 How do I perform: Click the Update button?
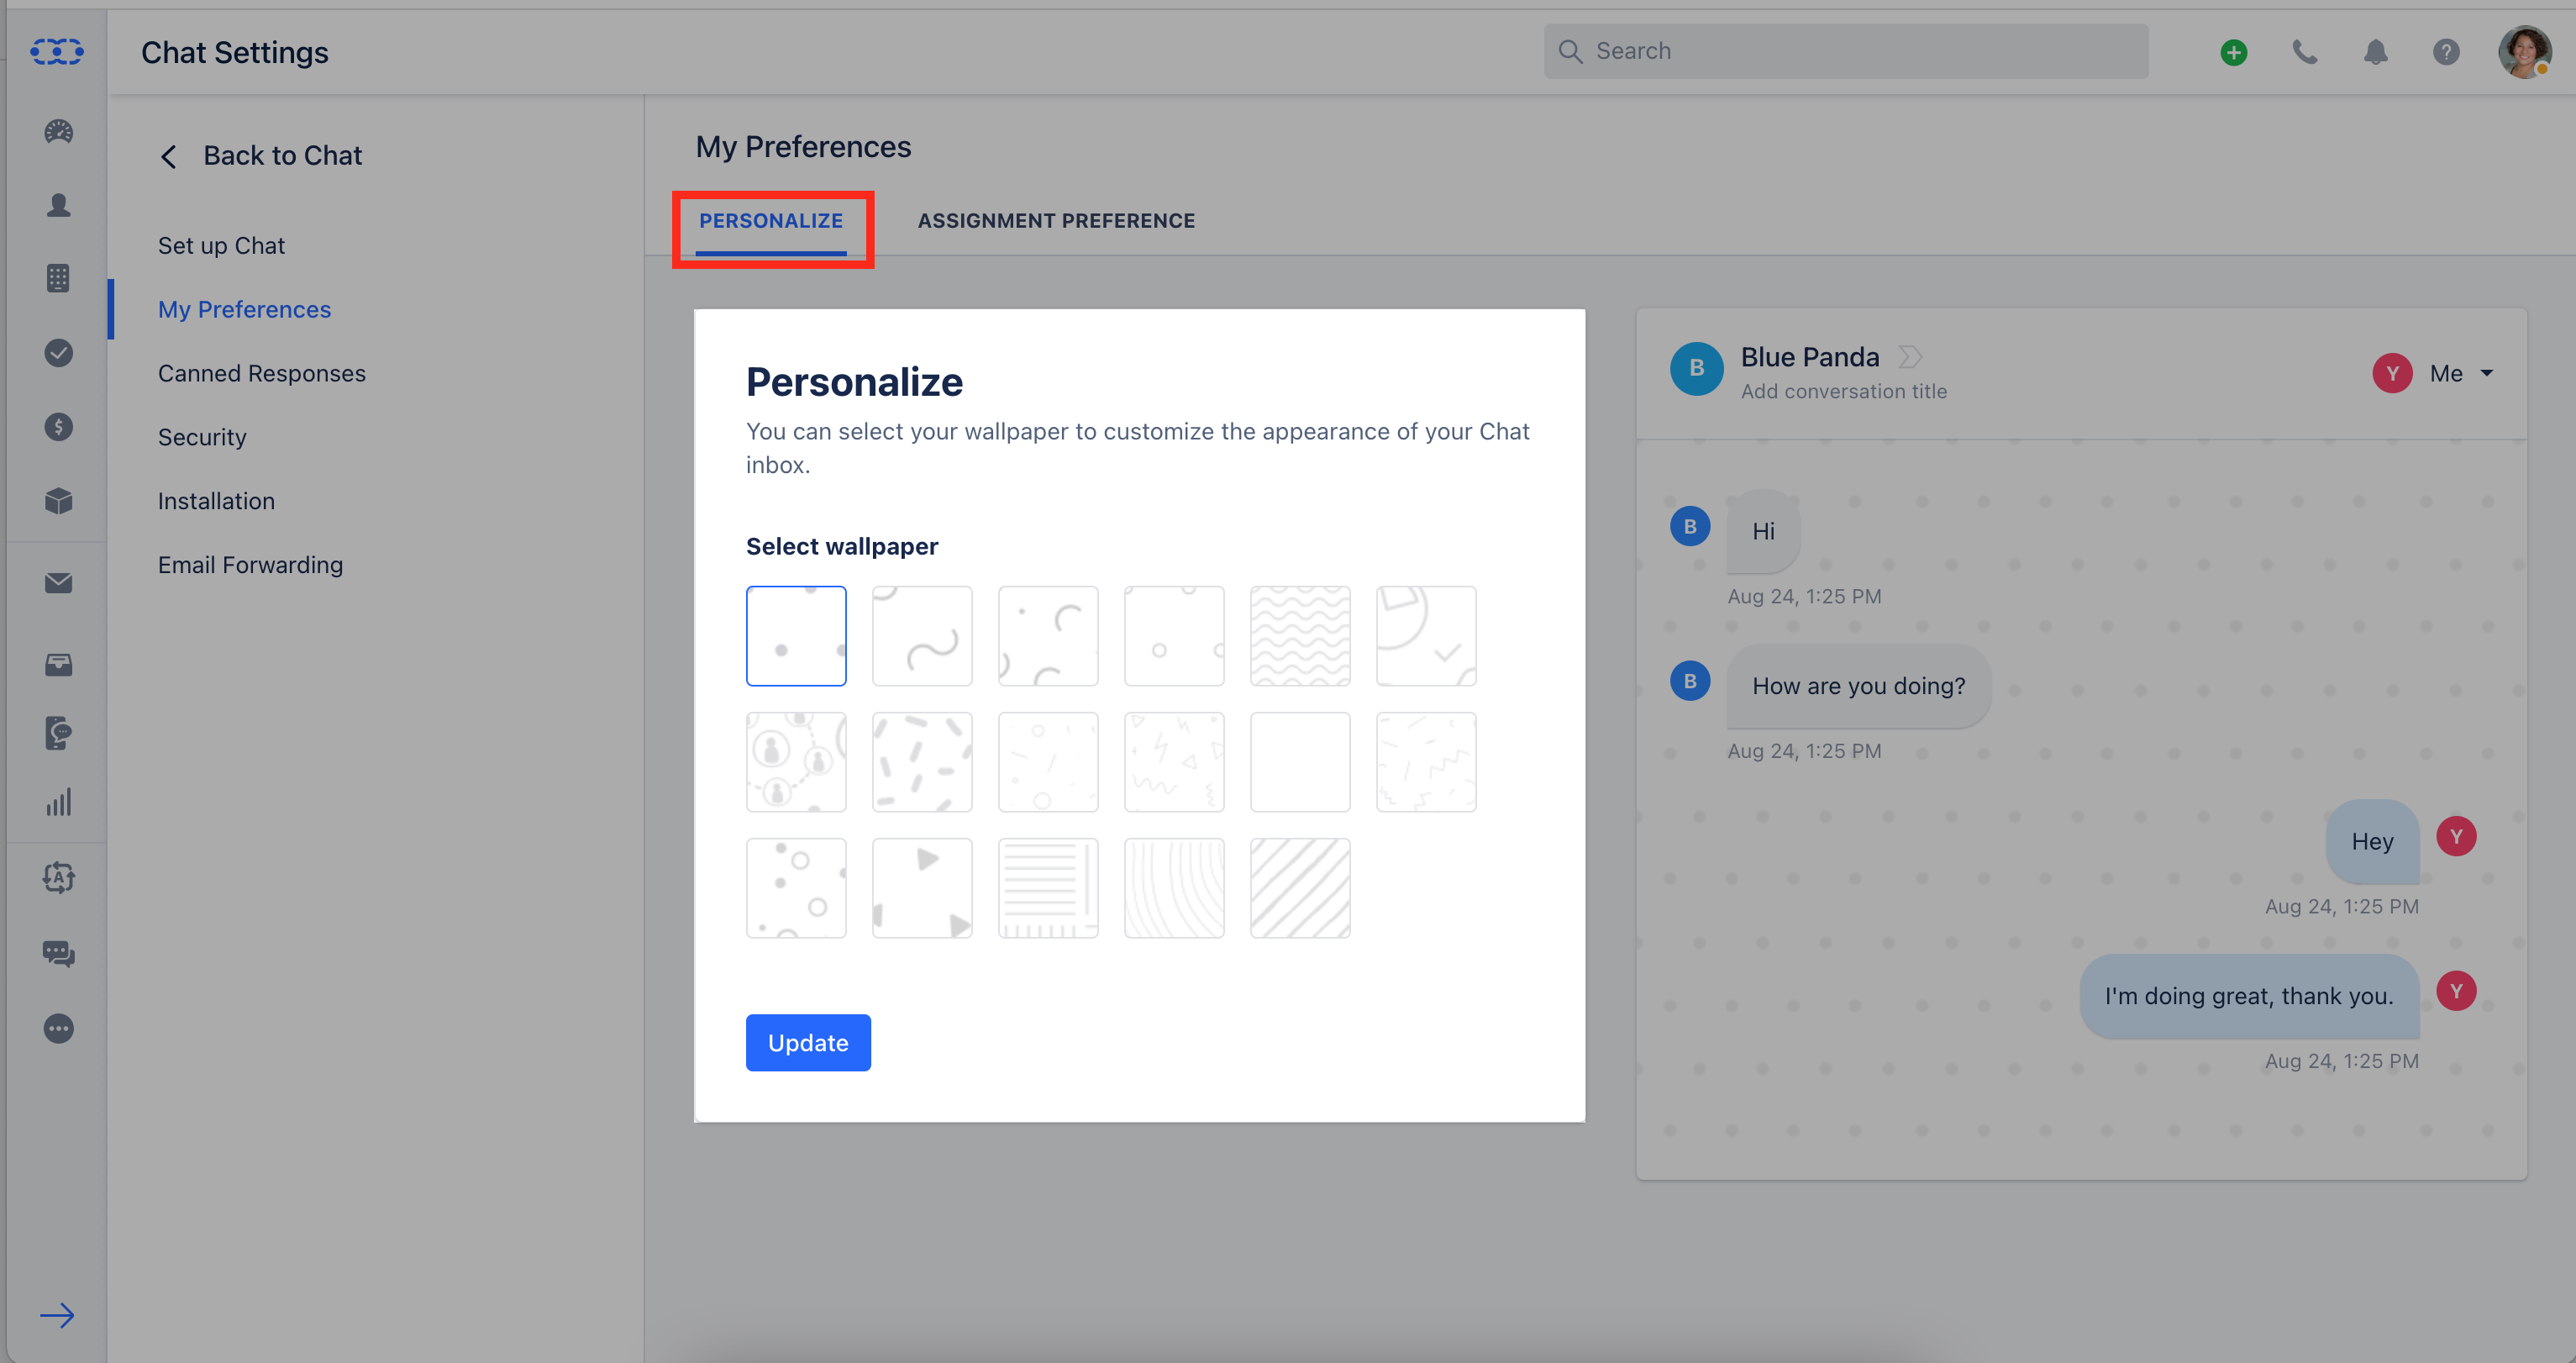pos(808,1043)
